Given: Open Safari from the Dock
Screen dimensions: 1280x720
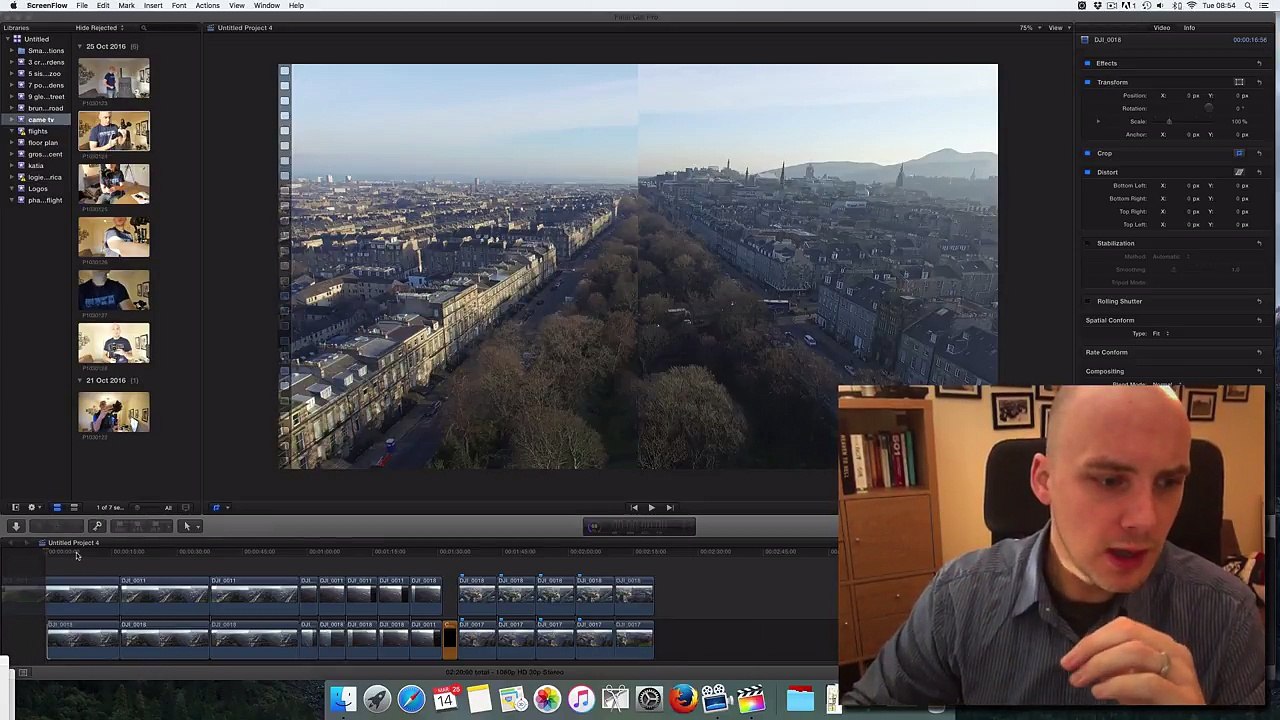Looking at the screenshot, I should [x=411, y=698].
